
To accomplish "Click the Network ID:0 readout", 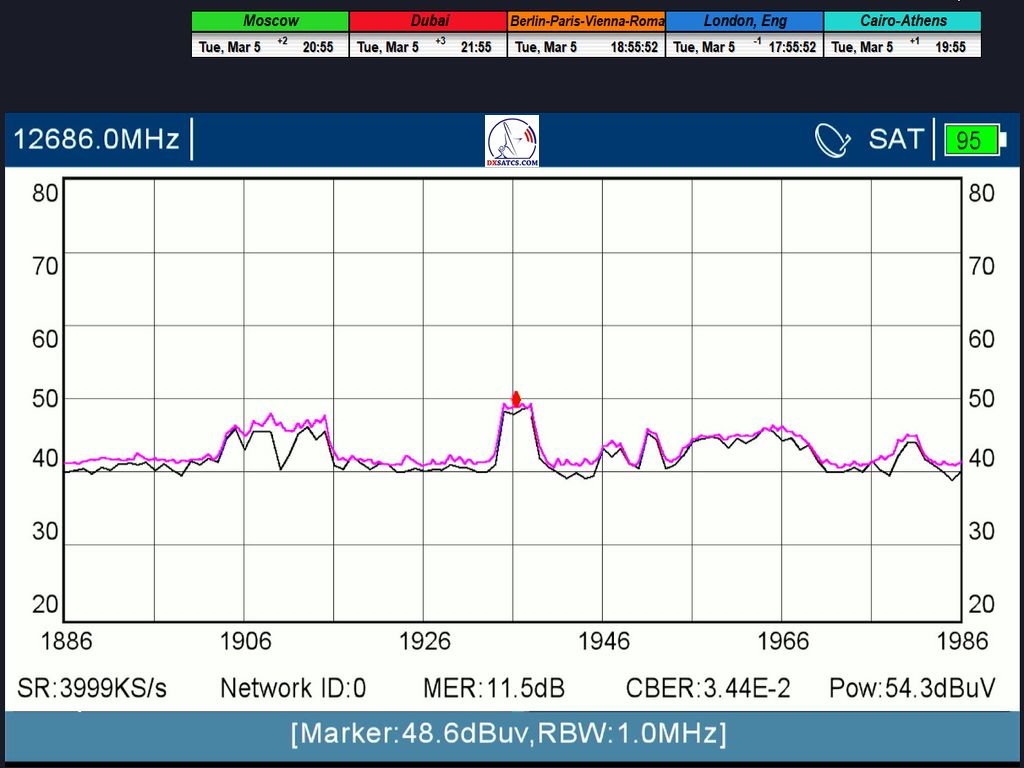I will click(x=293, y=688).
